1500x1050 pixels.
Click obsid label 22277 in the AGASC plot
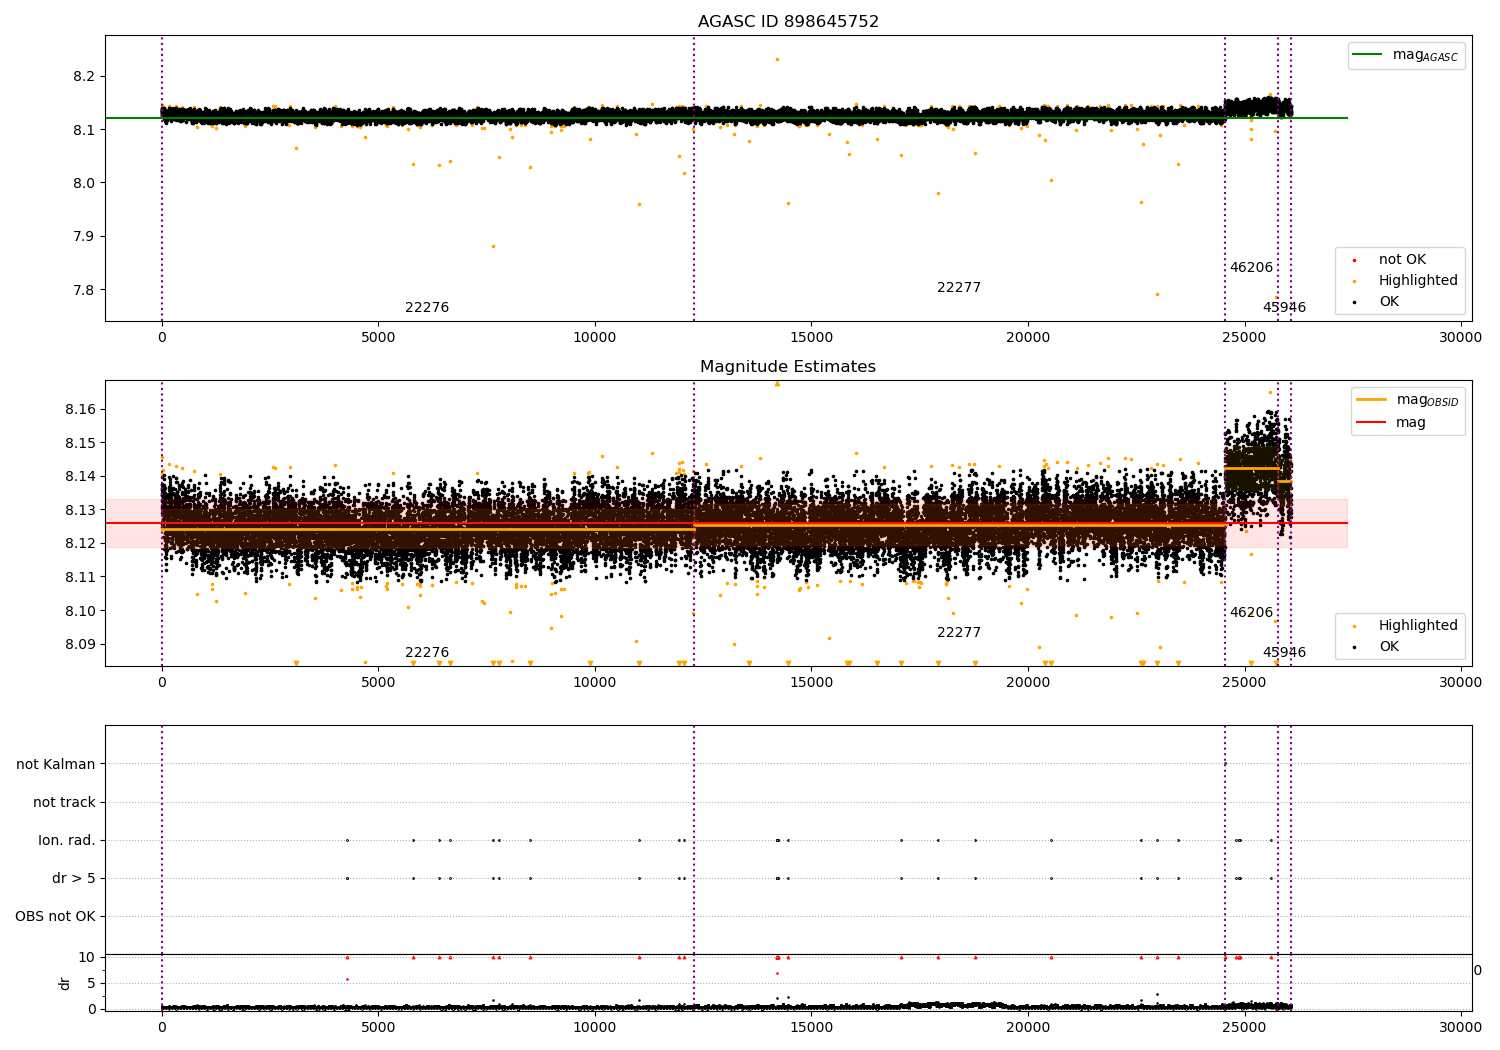click(x=959, y=288)
